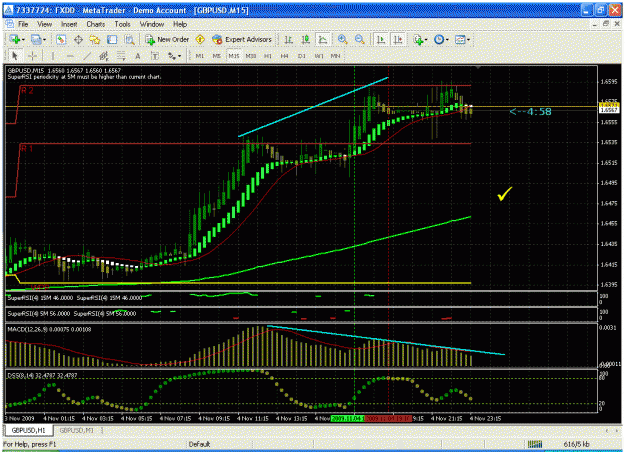This screenshot has height=452, width=625.
Task: Zoom in on the chart
Action: point(342,39)
